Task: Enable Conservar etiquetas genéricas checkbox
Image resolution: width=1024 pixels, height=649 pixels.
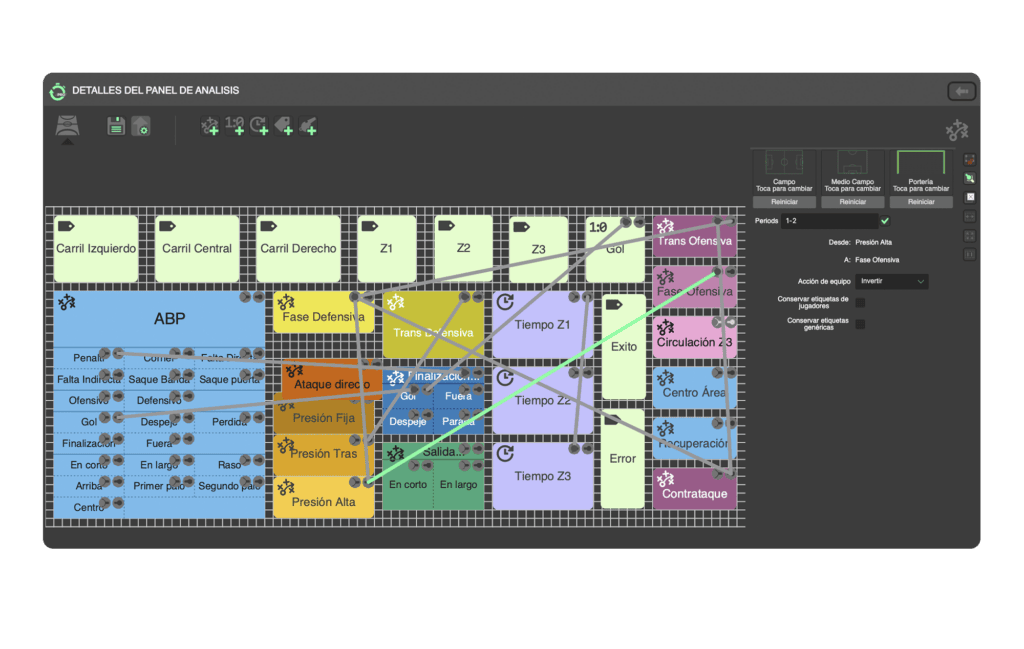Action: click(x=860, y=324)
